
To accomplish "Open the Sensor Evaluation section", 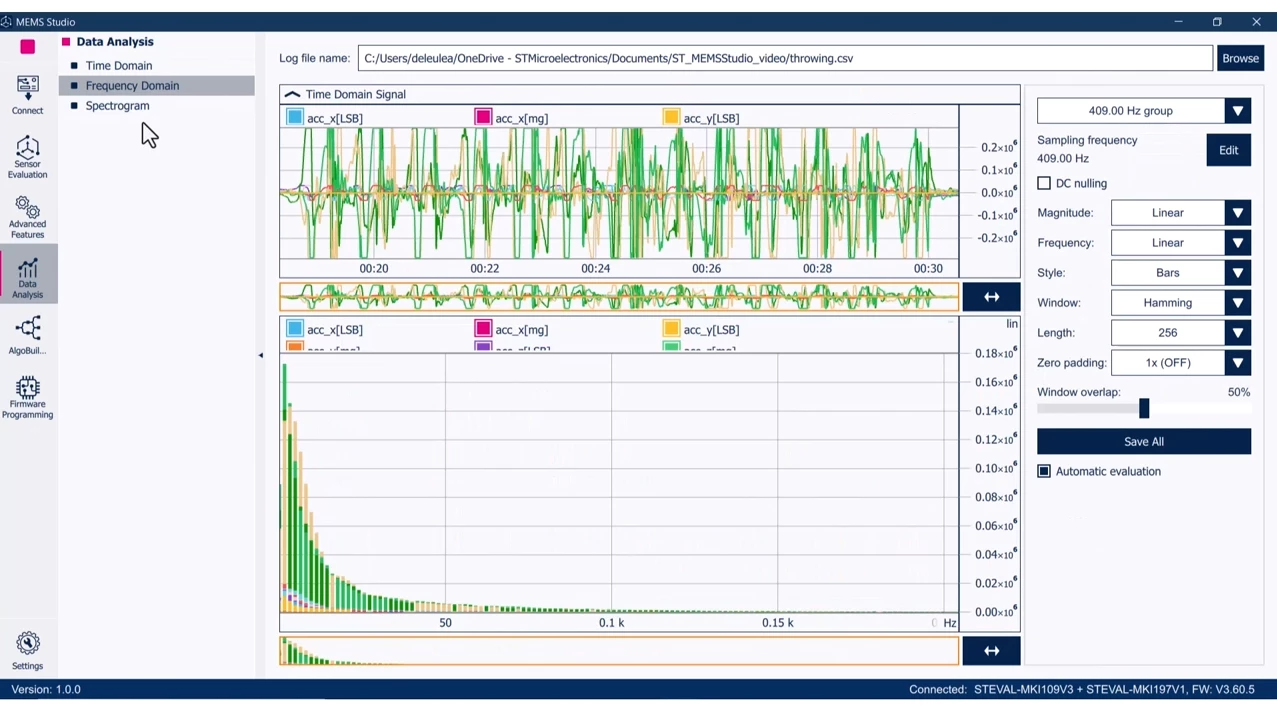I will (x=27, y=157).
